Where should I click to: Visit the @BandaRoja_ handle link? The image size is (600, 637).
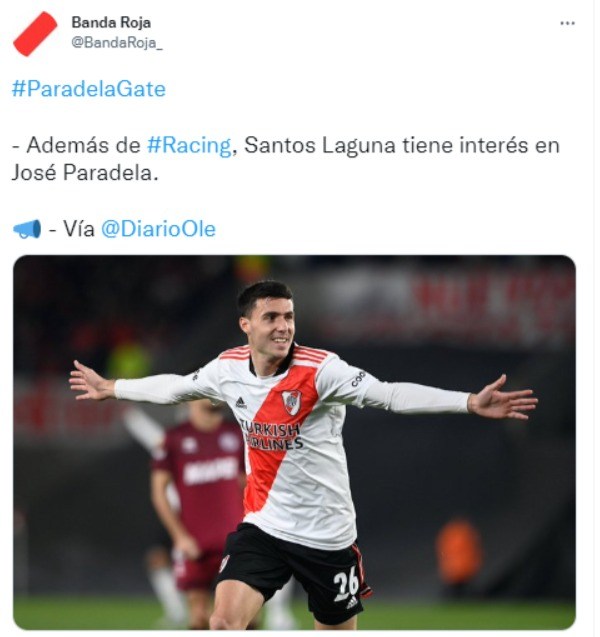[117, 42]
